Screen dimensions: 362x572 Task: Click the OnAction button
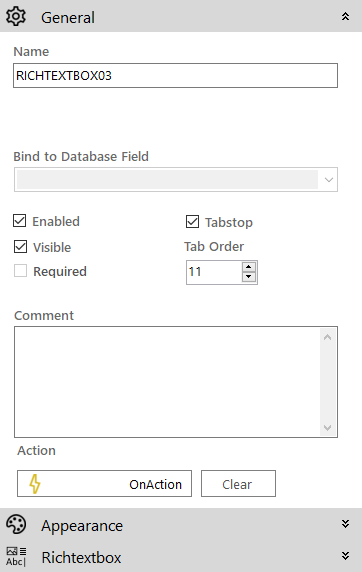104,484
